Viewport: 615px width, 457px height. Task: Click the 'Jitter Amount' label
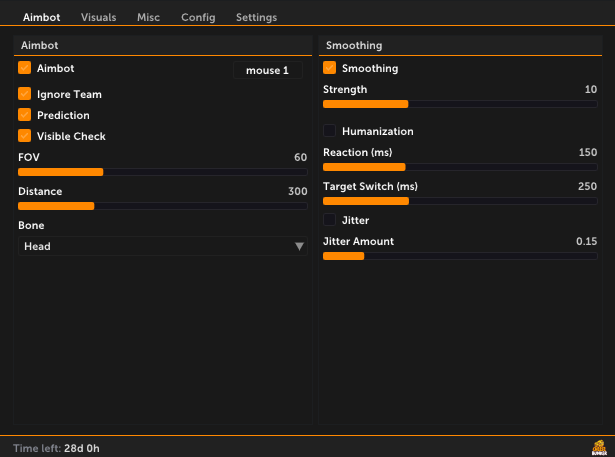pyautogui.click(x=358, y=241)
